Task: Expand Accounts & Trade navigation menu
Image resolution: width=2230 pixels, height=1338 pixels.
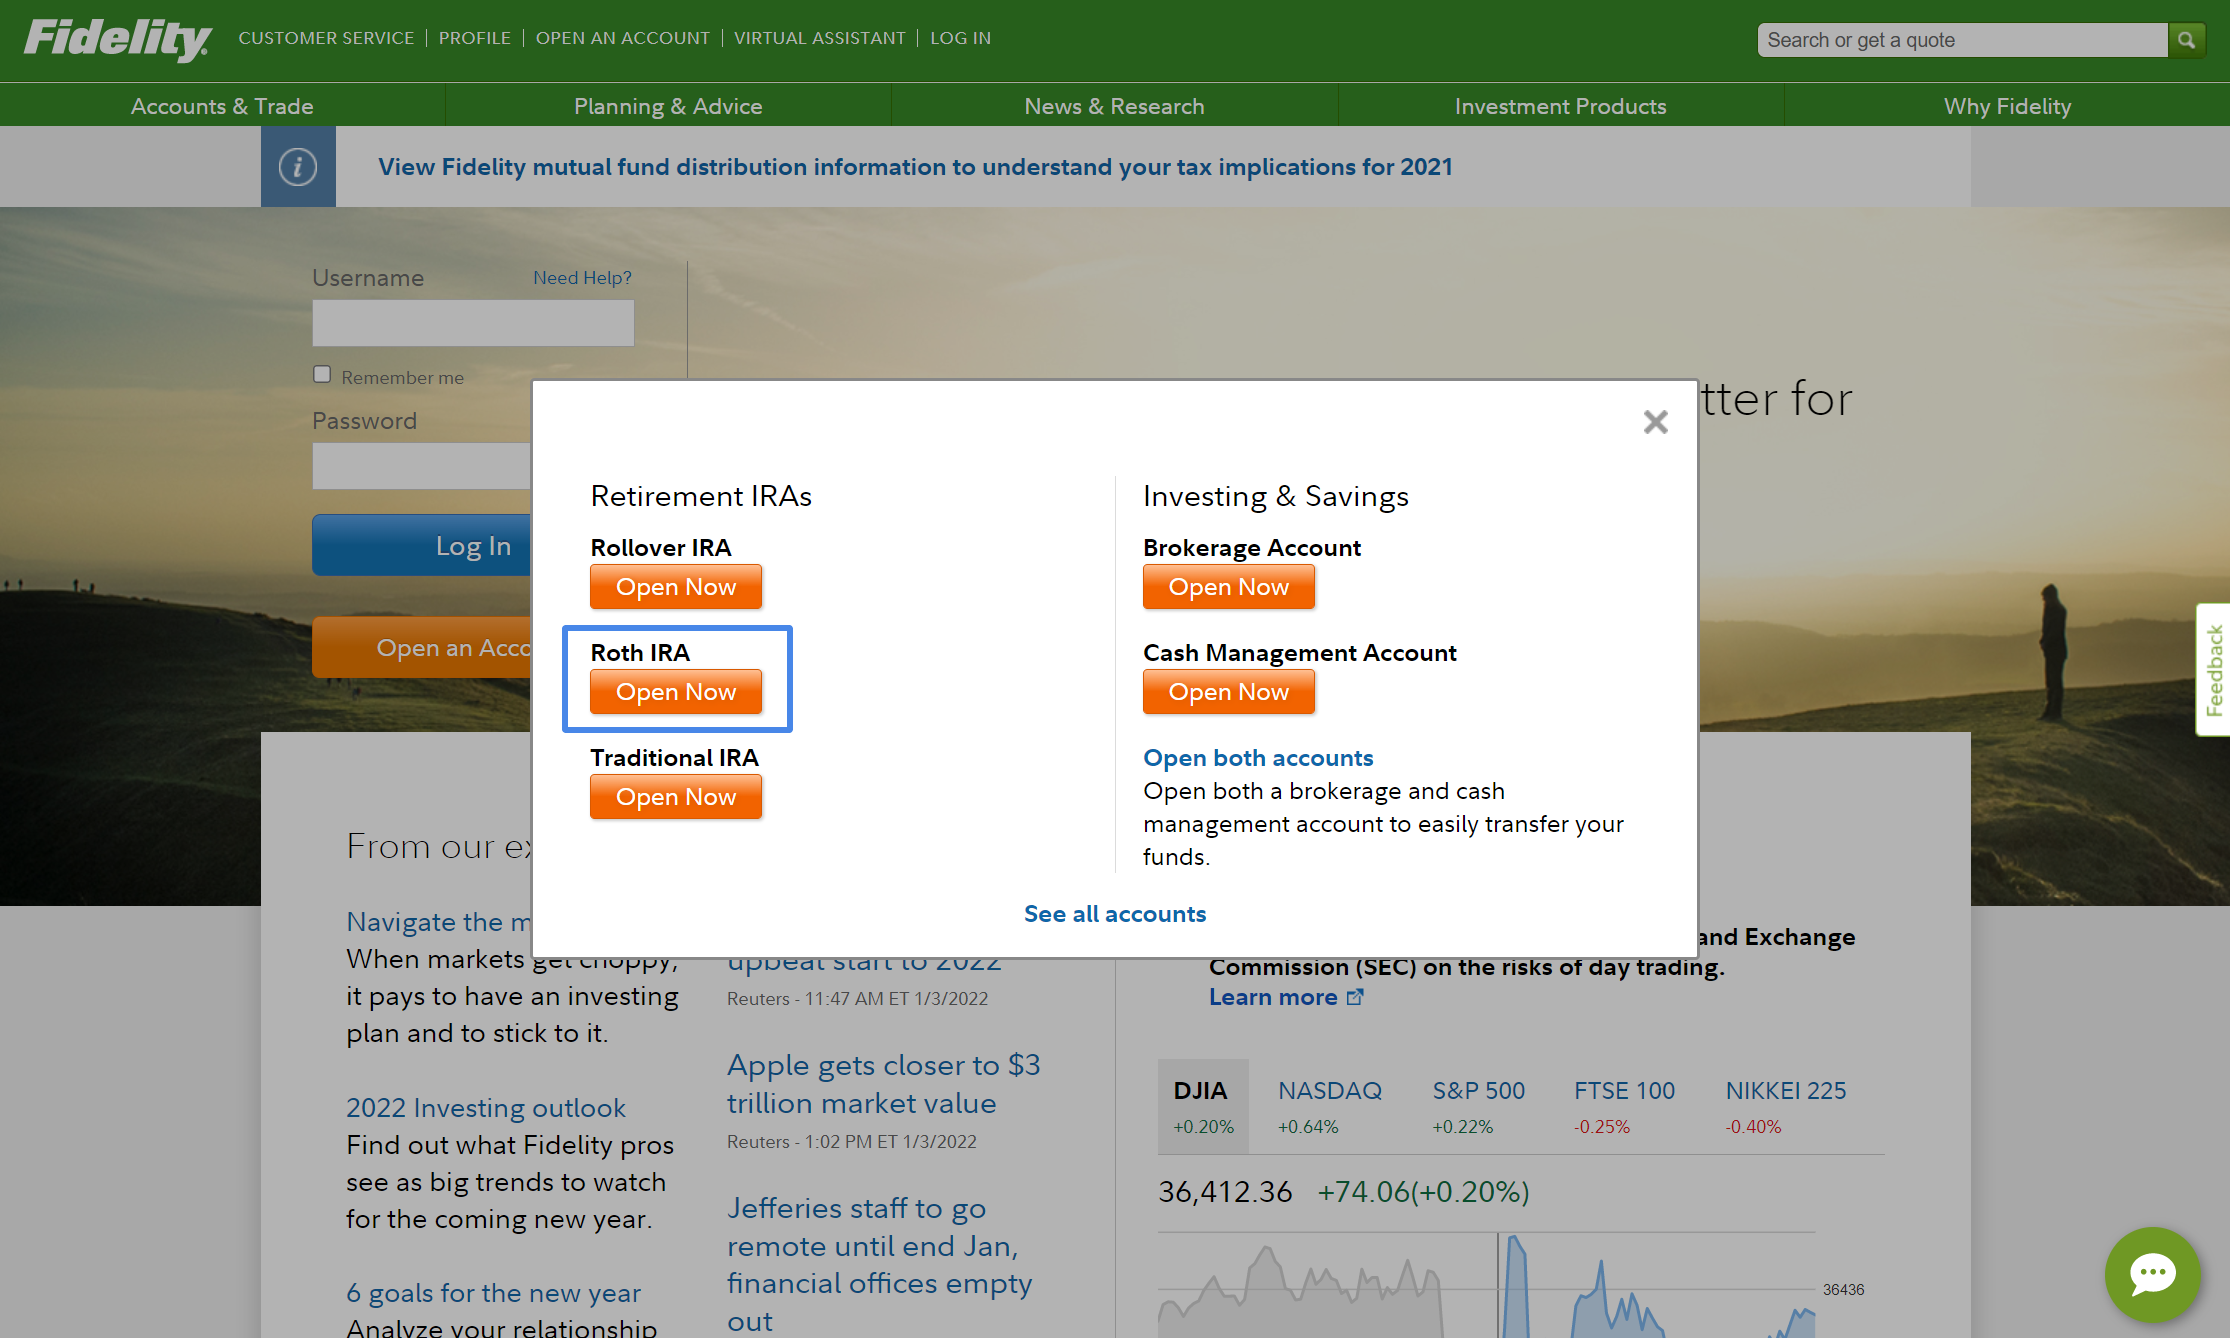Action: click(221, 105)
